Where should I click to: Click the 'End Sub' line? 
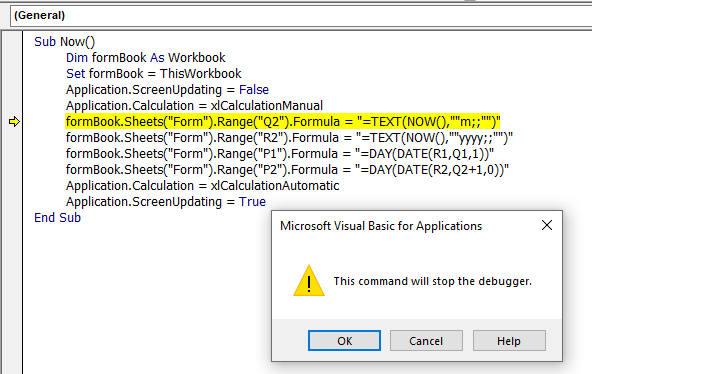pos(57,218)
